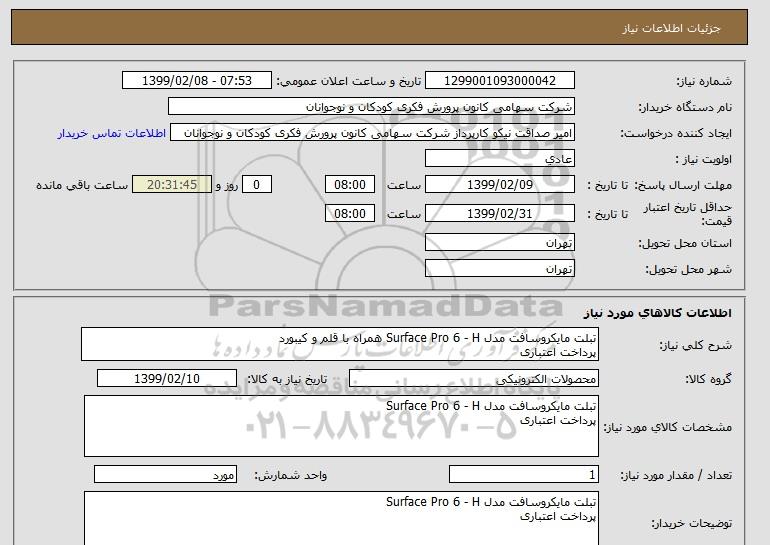
Task: Click the label حداقل تاریخ اعتبار قیمت
Action: pyautogui.click(x=688, y=214)
